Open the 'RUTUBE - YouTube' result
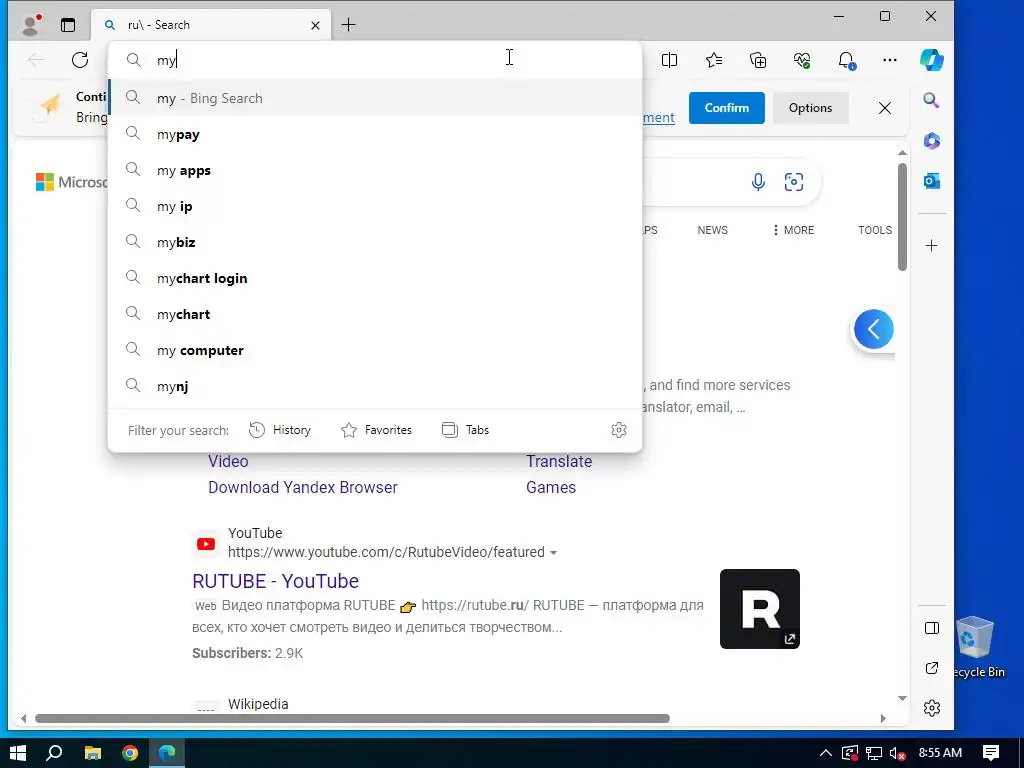 pyautogui.click(x=275, y=581)
